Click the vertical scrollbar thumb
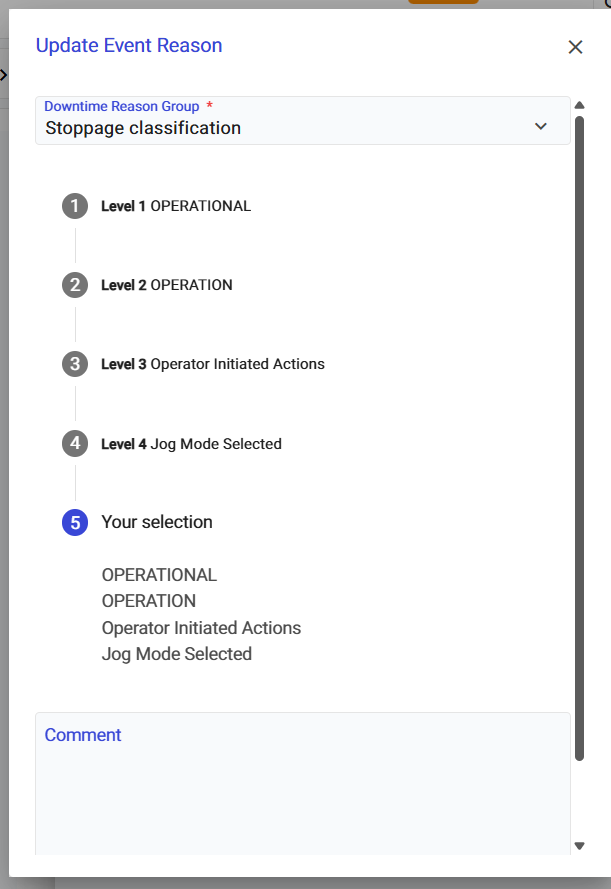This screenshot has width=611, height=889. (579, 430)
